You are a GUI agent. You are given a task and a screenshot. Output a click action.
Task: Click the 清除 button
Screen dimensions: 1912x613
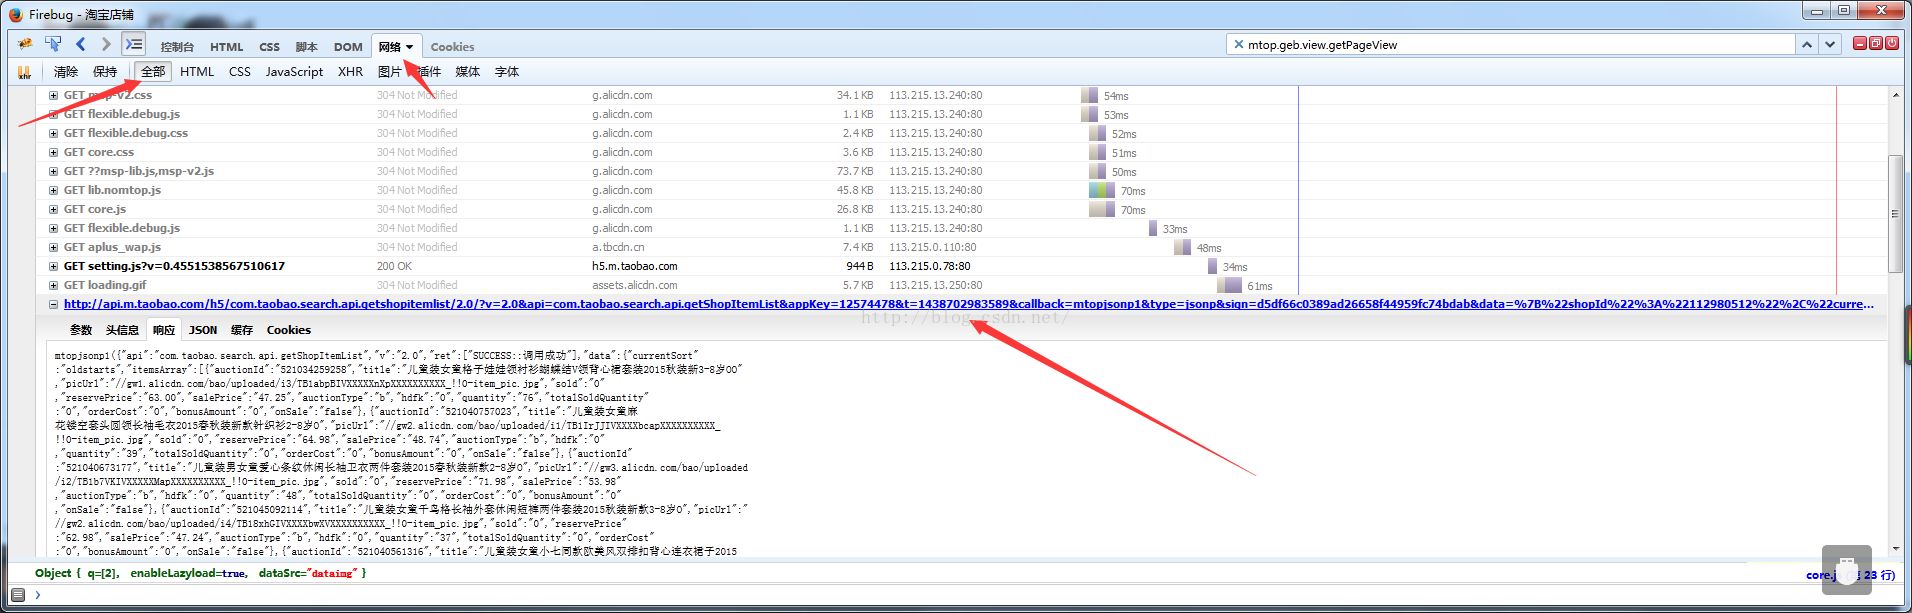tap(66, 72)
